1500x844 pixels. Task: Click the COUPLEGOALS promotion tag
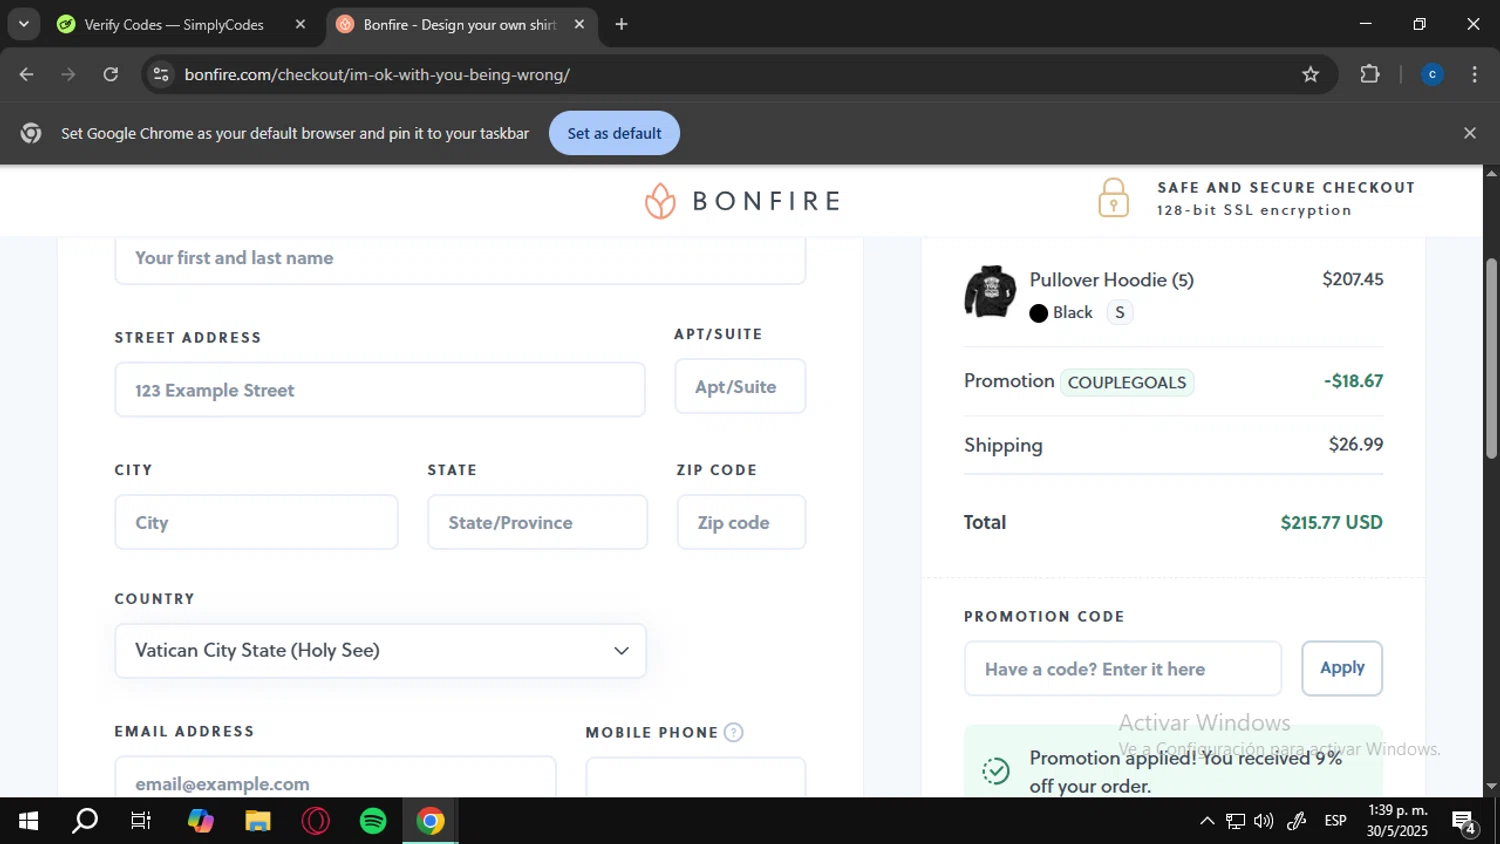(1127, 382)
